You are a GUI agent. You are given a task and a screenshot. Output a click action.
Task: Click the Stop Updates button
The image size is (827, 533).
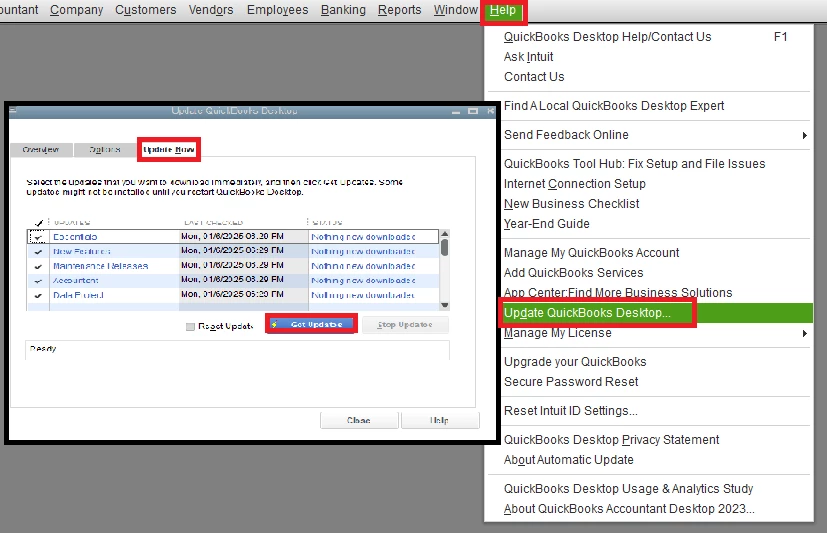(405, 325)
